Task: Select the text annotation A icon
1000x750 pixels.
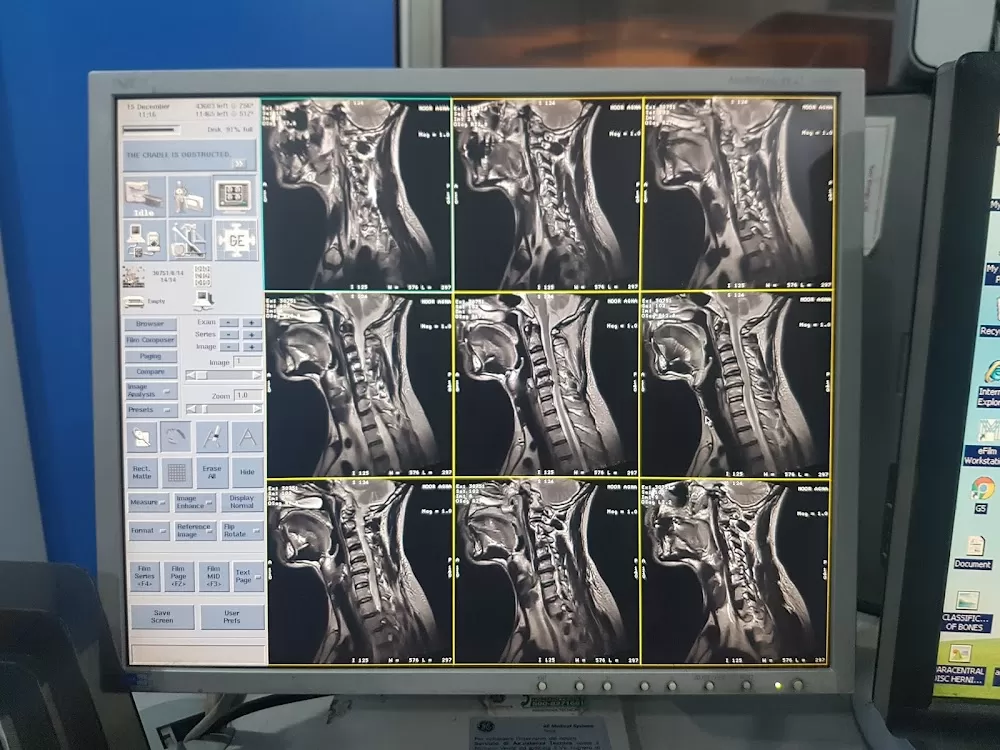Action: pyautogui.click(x=247, y=438)
